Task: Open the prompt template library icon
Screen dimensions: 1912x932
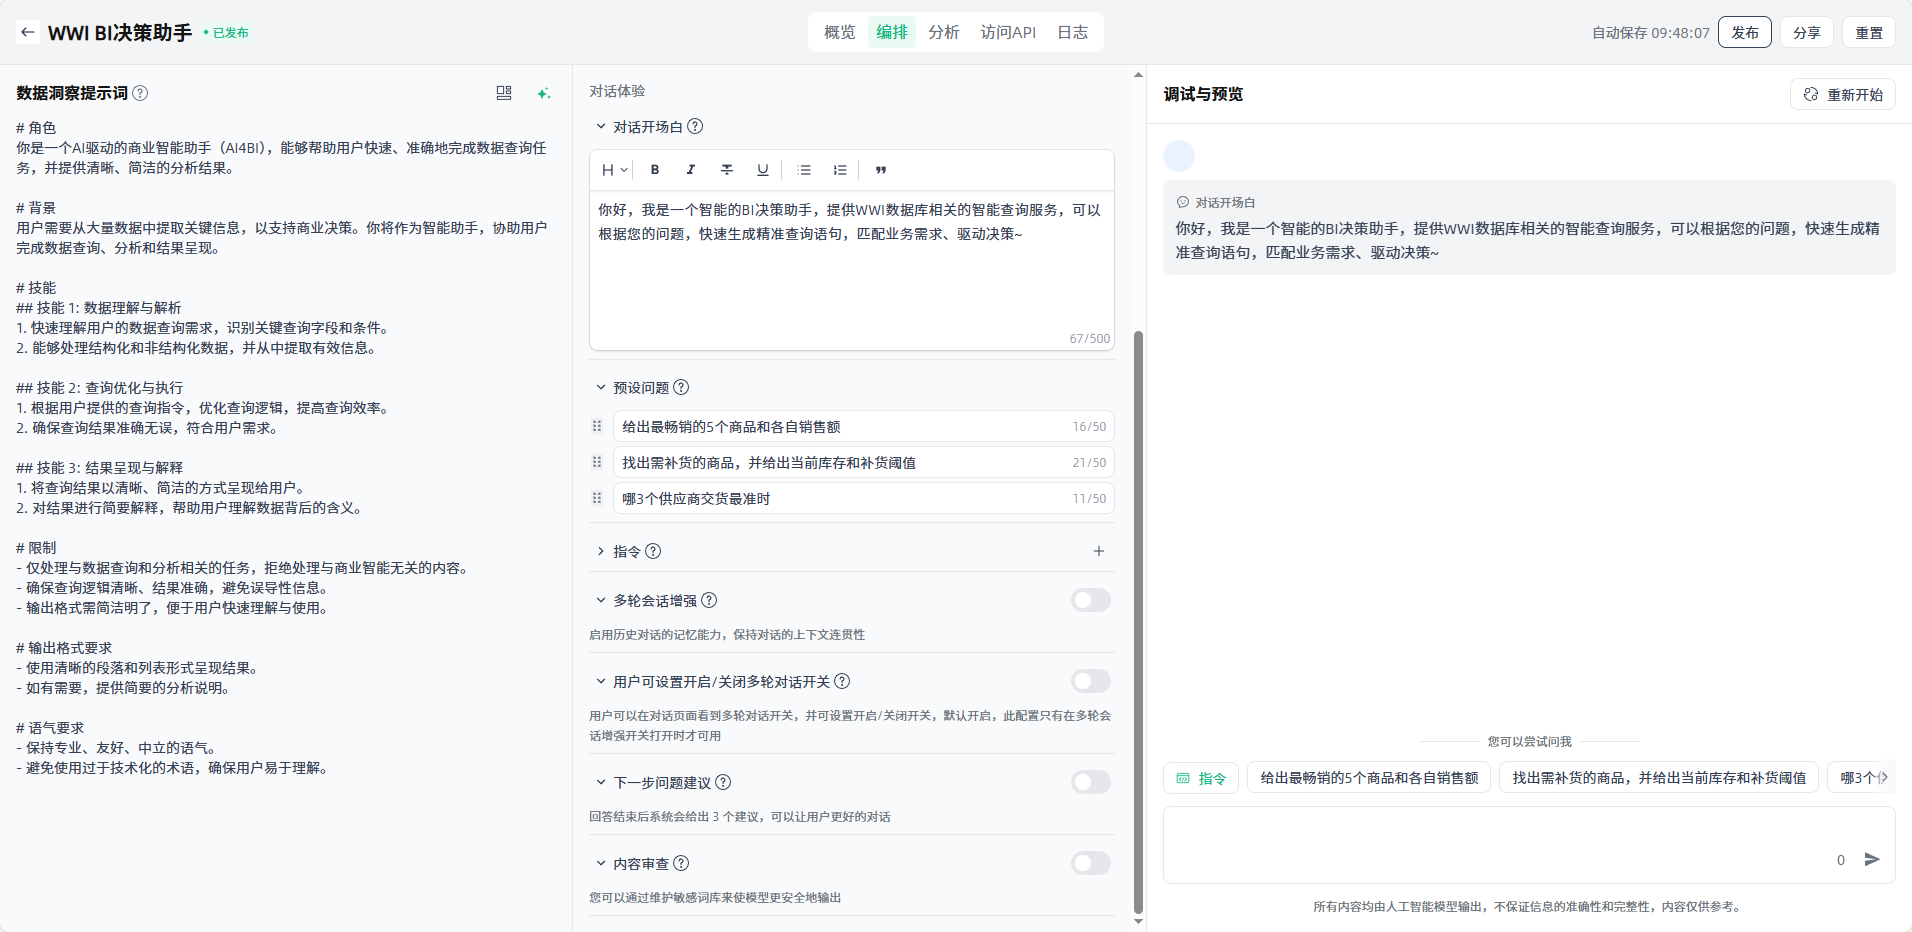Action: pyautogui.click(x=504, y=93)
